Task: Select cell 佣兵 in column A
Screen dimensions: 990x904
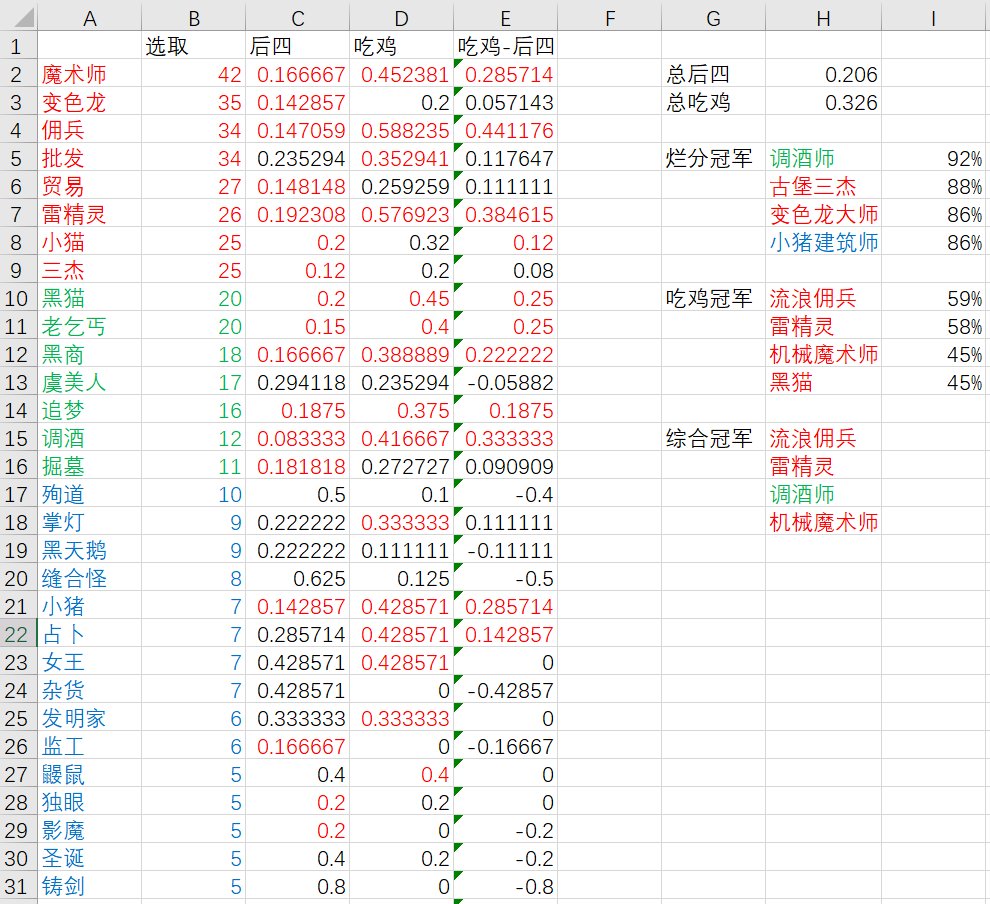Action: pyautogui.click(x=90, y=130)
